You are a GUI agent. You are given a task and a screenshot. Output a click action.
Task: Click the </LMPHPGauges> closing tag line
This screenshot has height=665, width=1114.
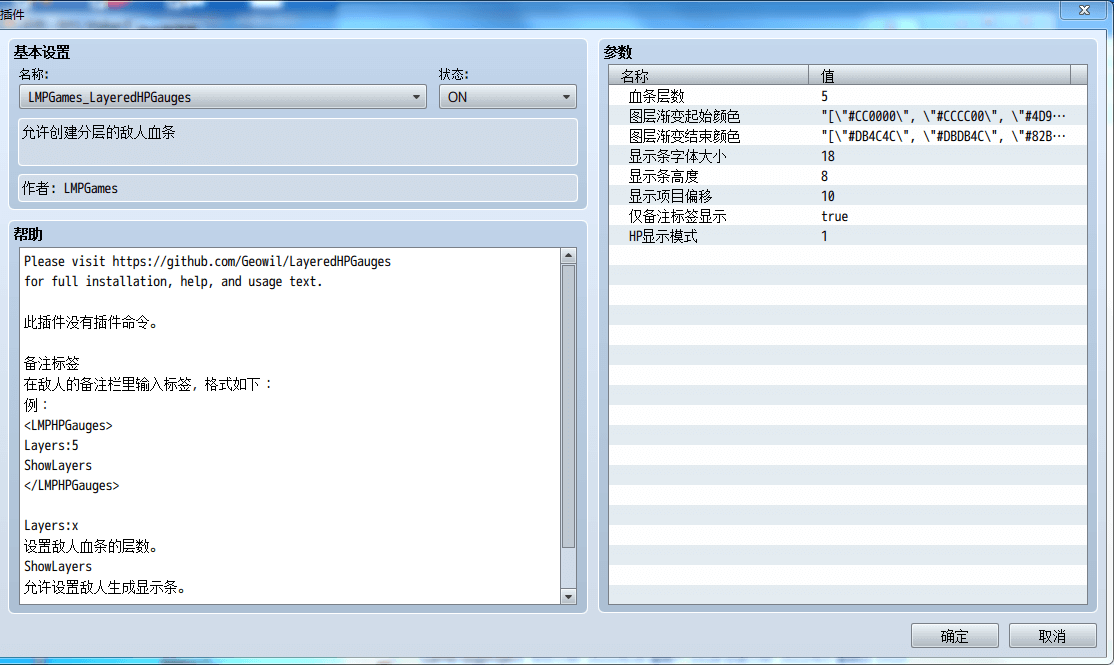[72, 485]
